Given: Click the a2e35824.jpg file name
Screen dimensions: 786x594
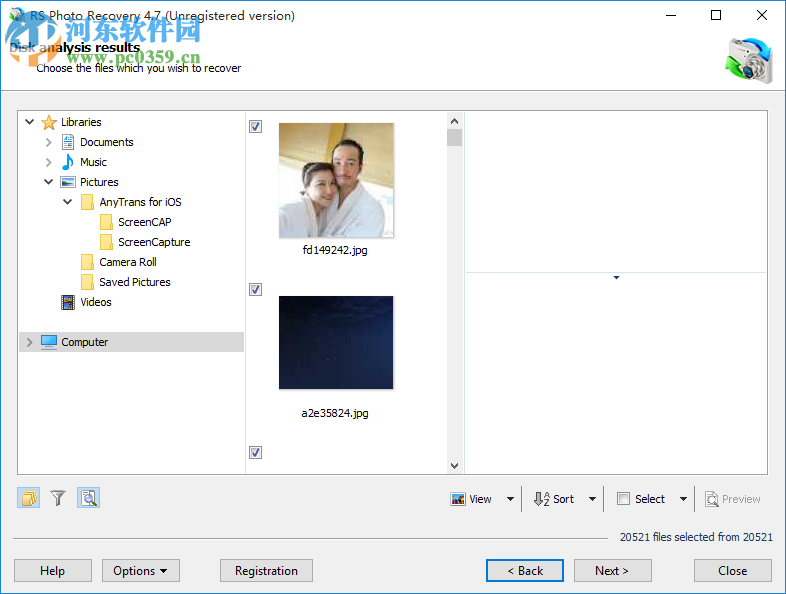Looking at the screenshot, I should (x=335, y=413).
